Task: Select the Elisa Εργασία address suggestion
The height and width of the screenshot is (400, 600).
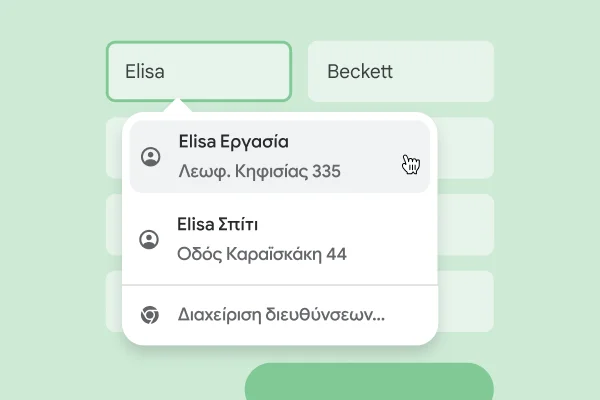Action: (280, 157)
